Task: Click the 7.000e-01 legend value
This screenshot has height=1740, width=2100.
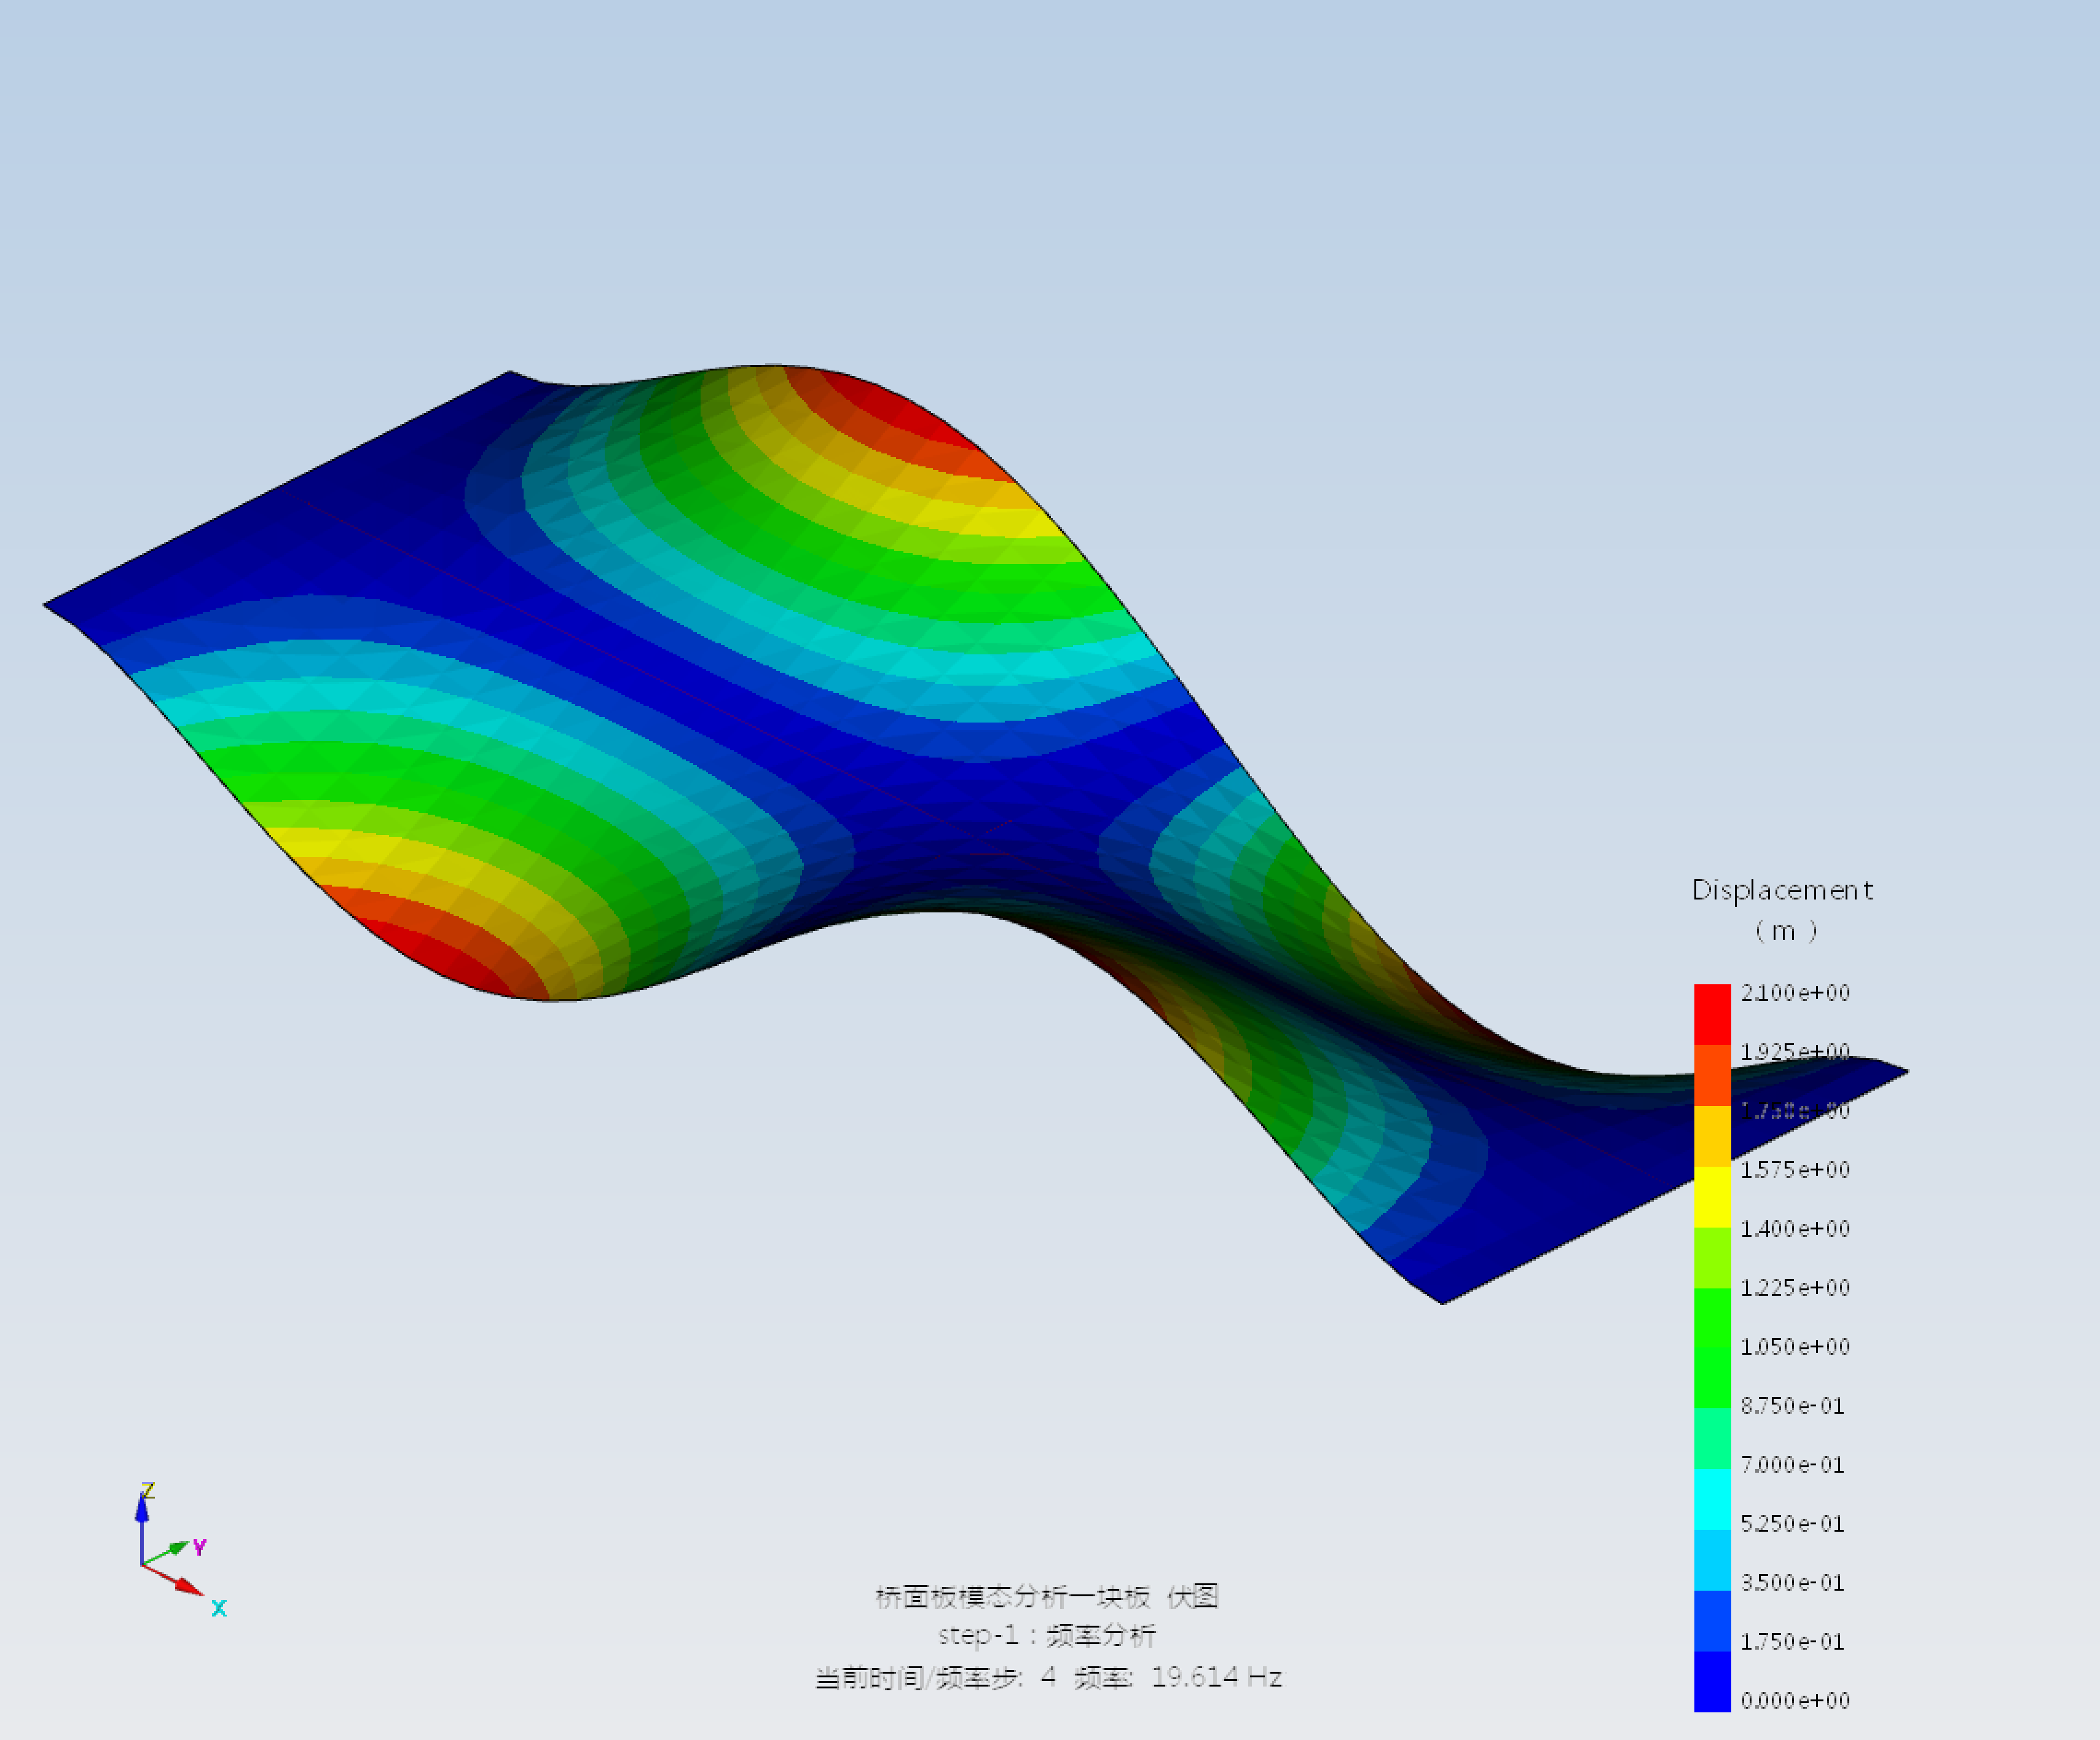Action: [1792, 1465]
